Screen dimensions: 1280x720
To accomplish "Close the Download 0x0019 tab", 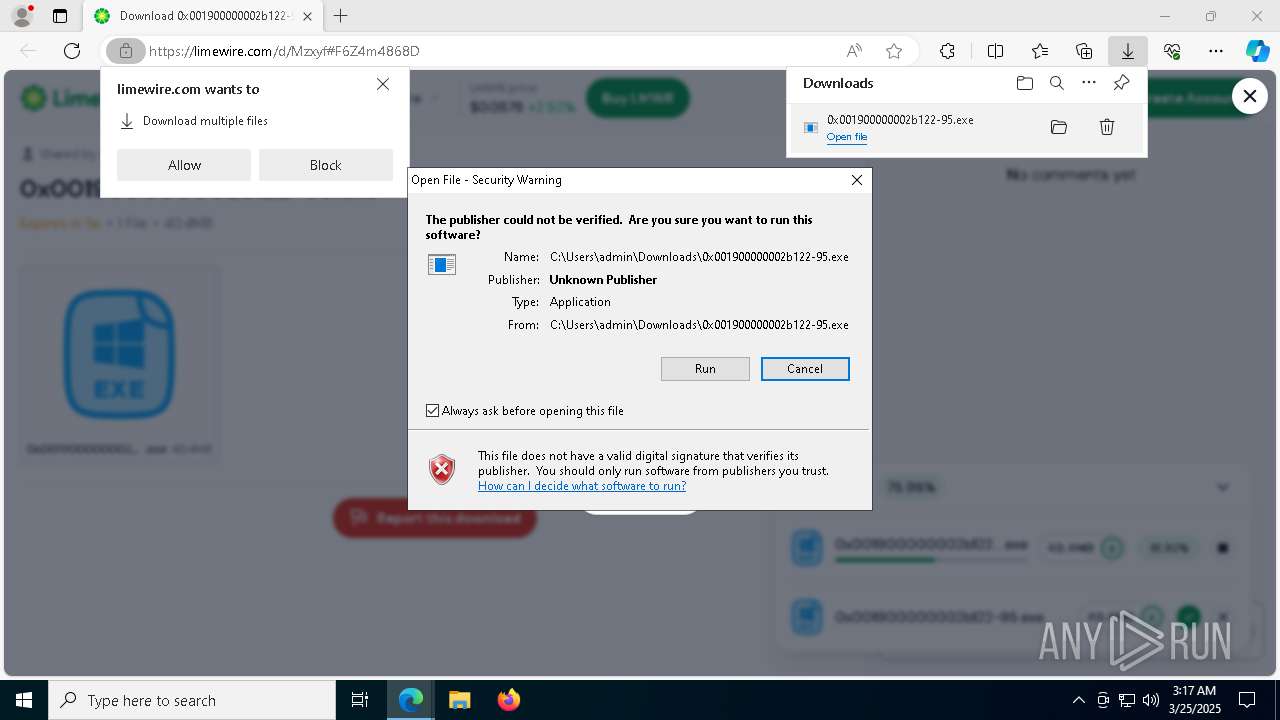I will (x=308, y=16).
